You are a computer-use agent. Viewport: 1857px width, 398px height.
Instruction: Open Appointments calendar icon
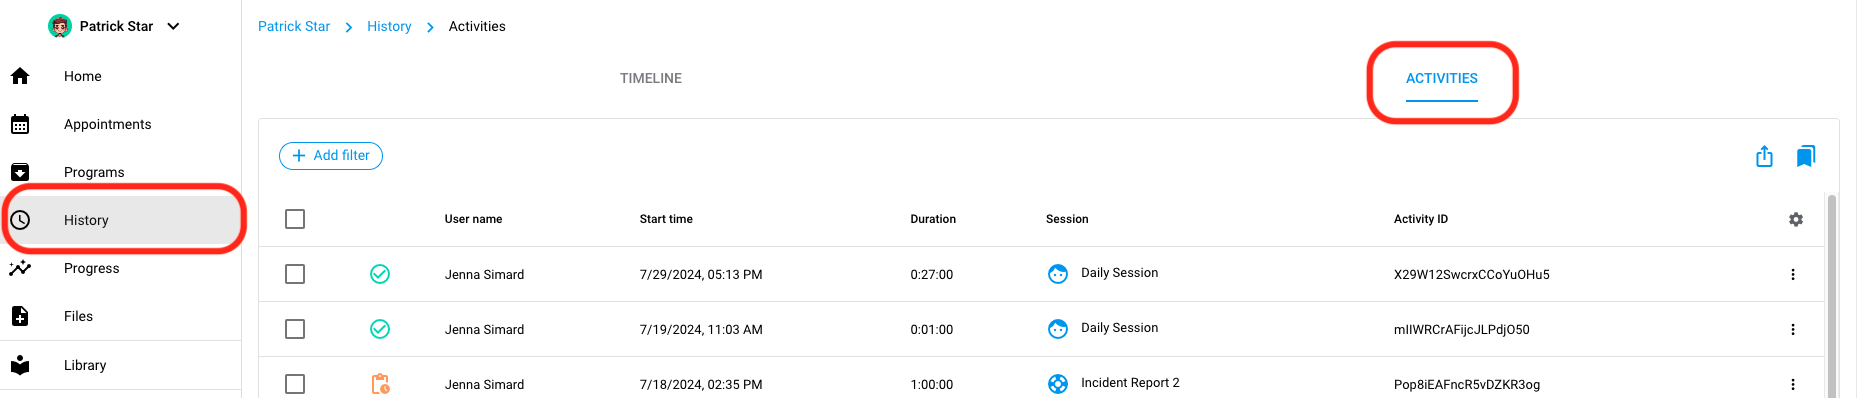20,124
